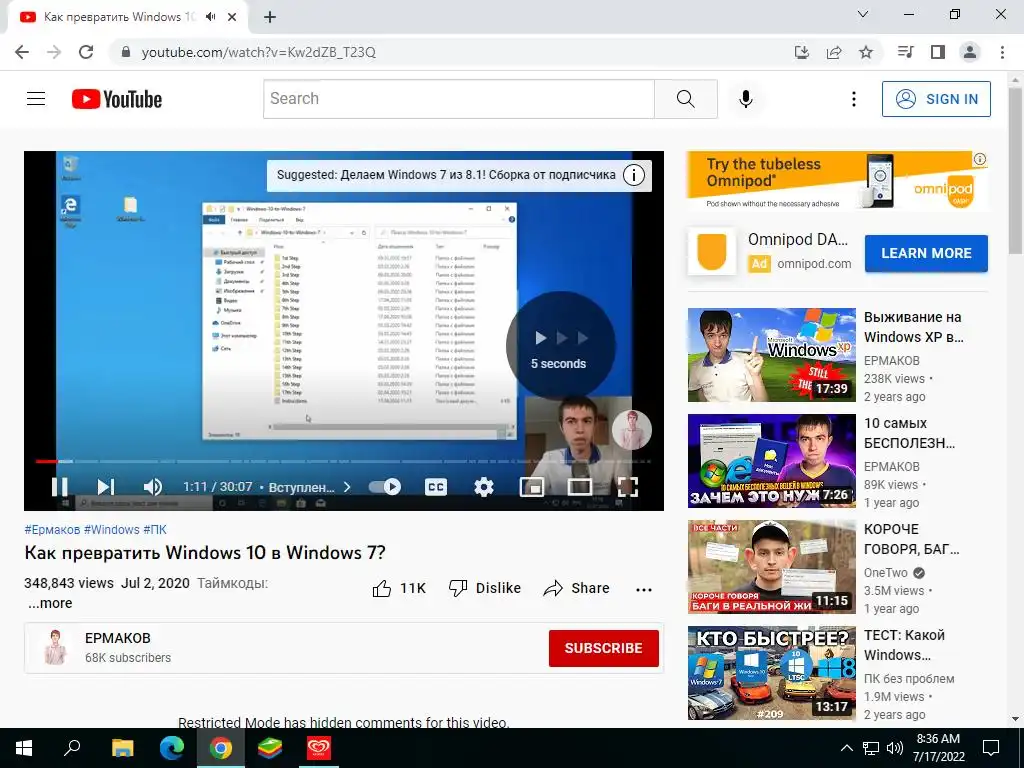Open Chrome profile avatar
This screenshot has width=1024, height=768.
970,52
